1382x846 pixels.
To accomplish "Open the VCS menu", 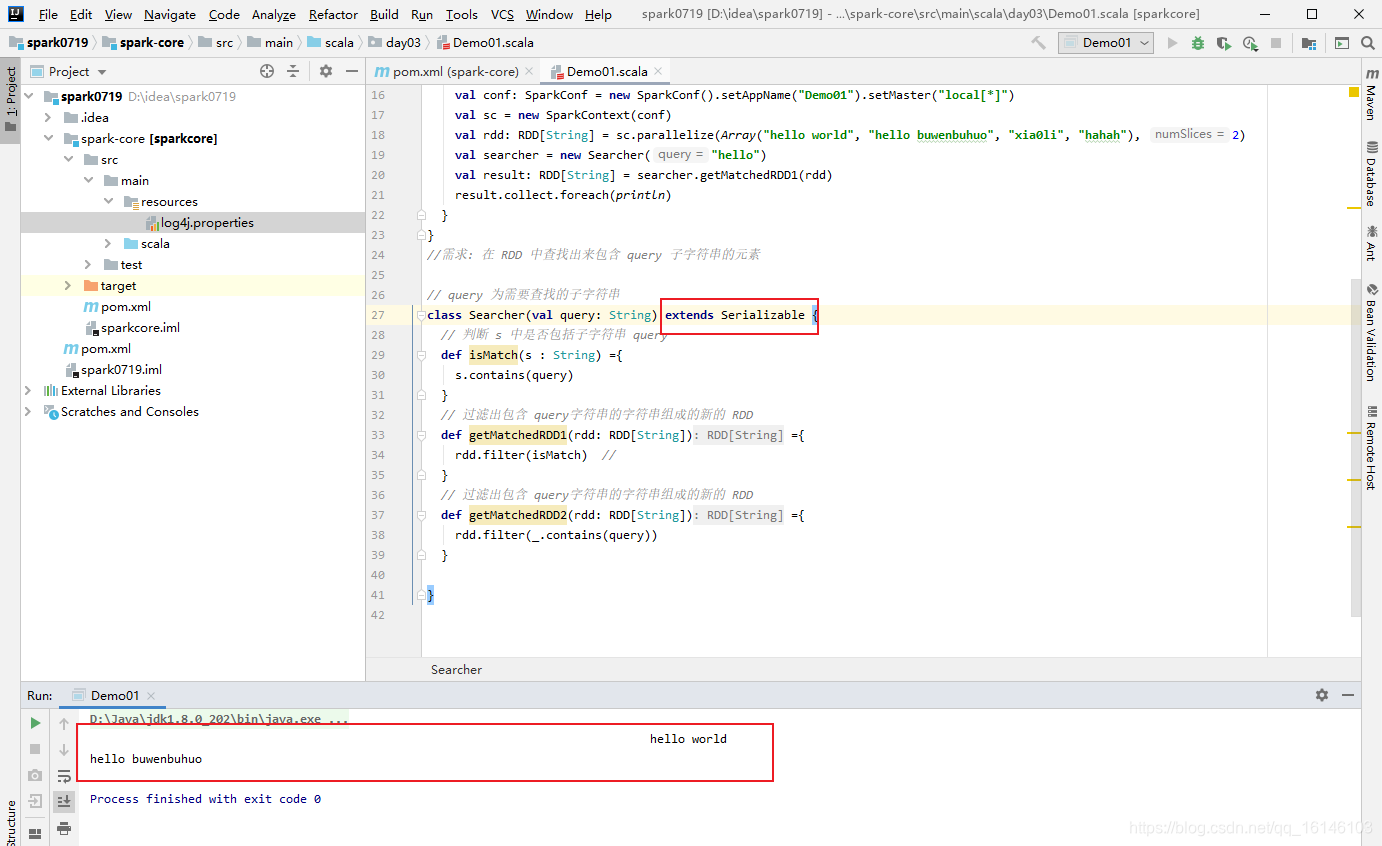I will 502,14.
